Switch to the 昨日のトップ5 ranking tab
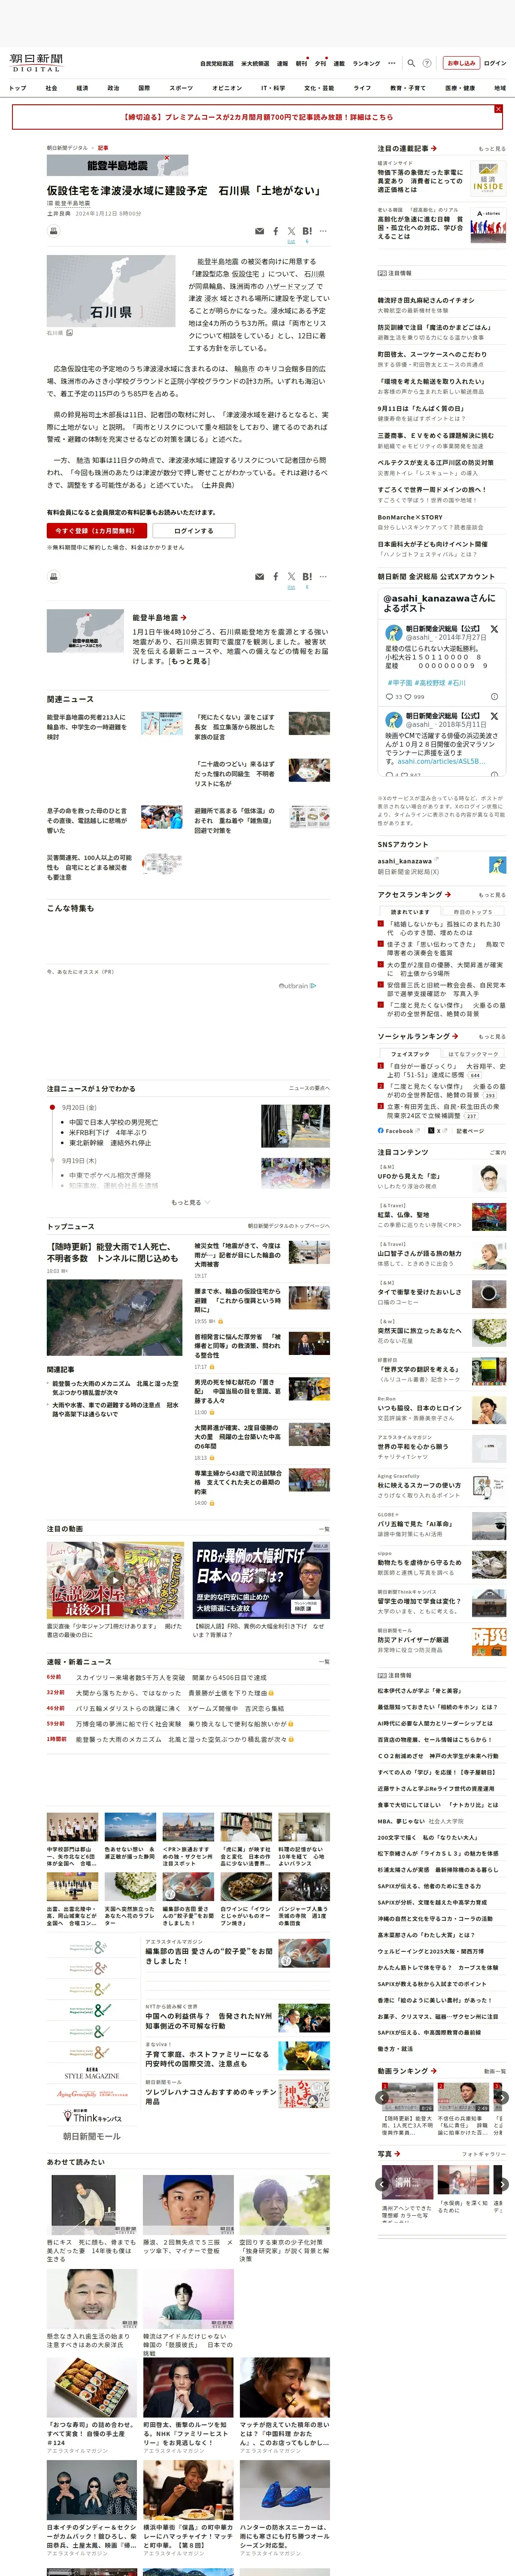The width and height of the screenshot is (515, 2576). click(x=472, y=912)
